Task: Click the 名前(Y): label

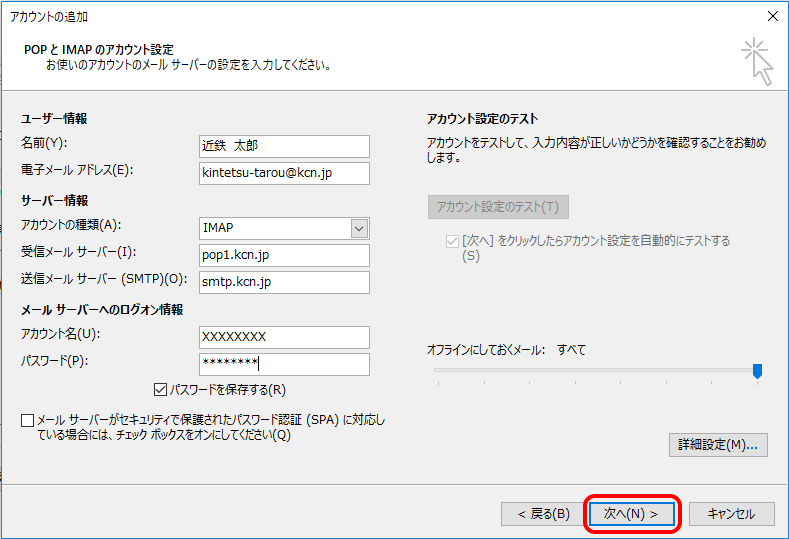Action: pos(44,143)
